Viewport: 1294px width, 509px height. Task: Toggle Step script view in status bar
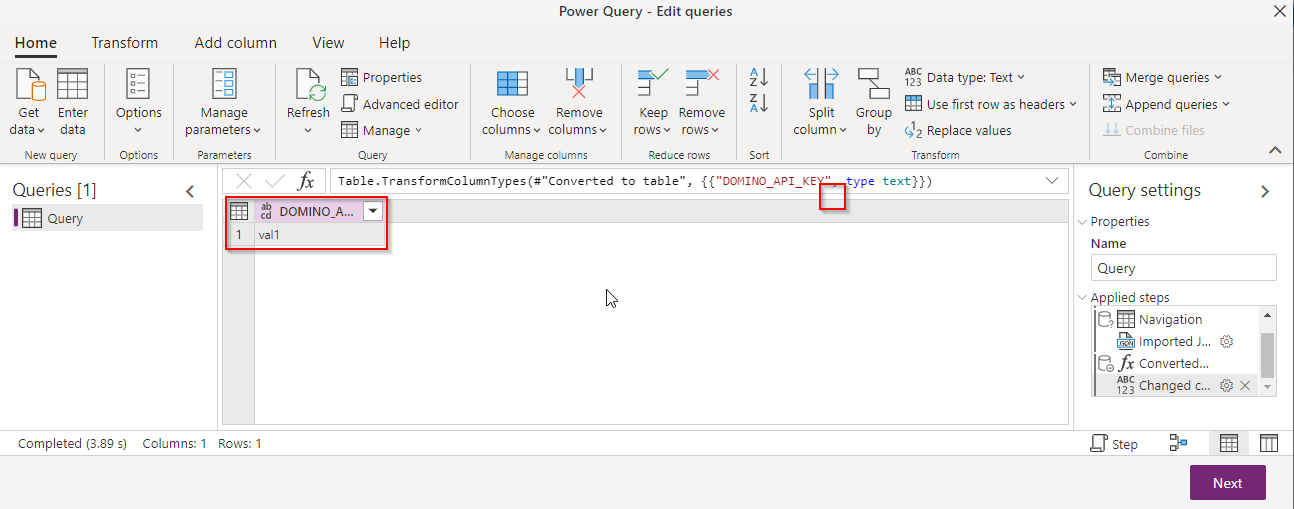[1114, 444]
